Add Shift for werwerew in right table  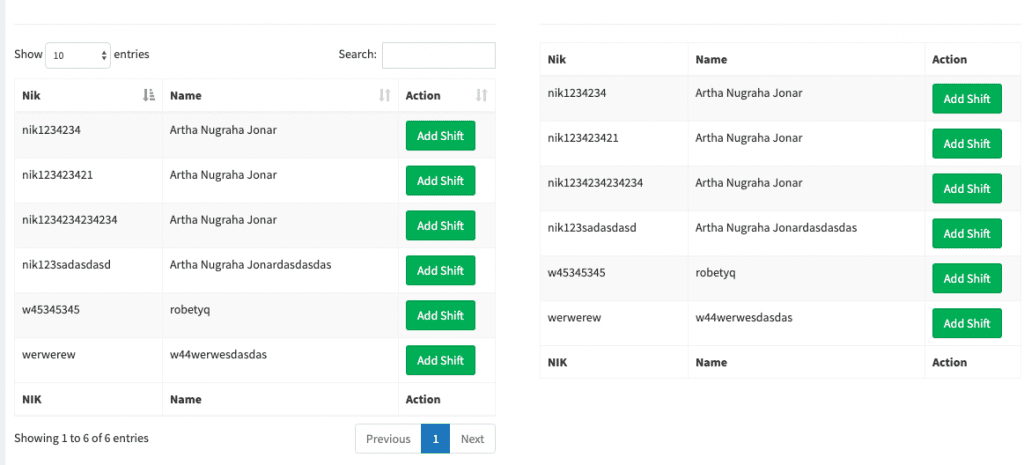point(966,324)
